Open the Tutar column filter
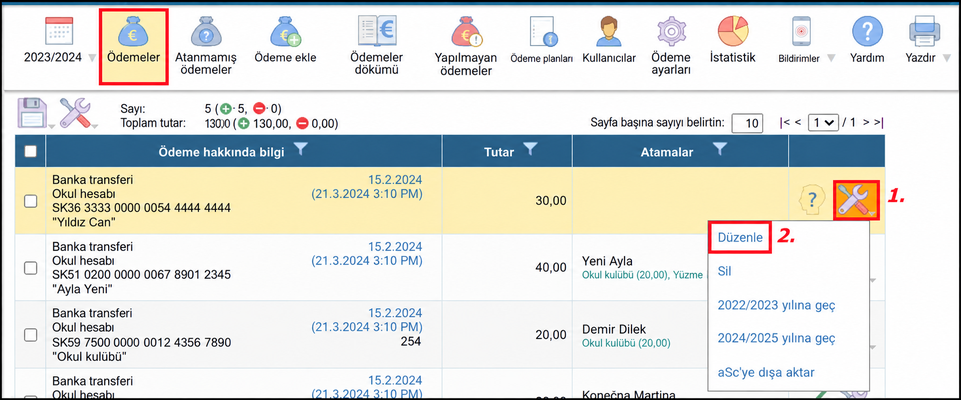This screenshot has height=400, width=961. tap(531, 149)
